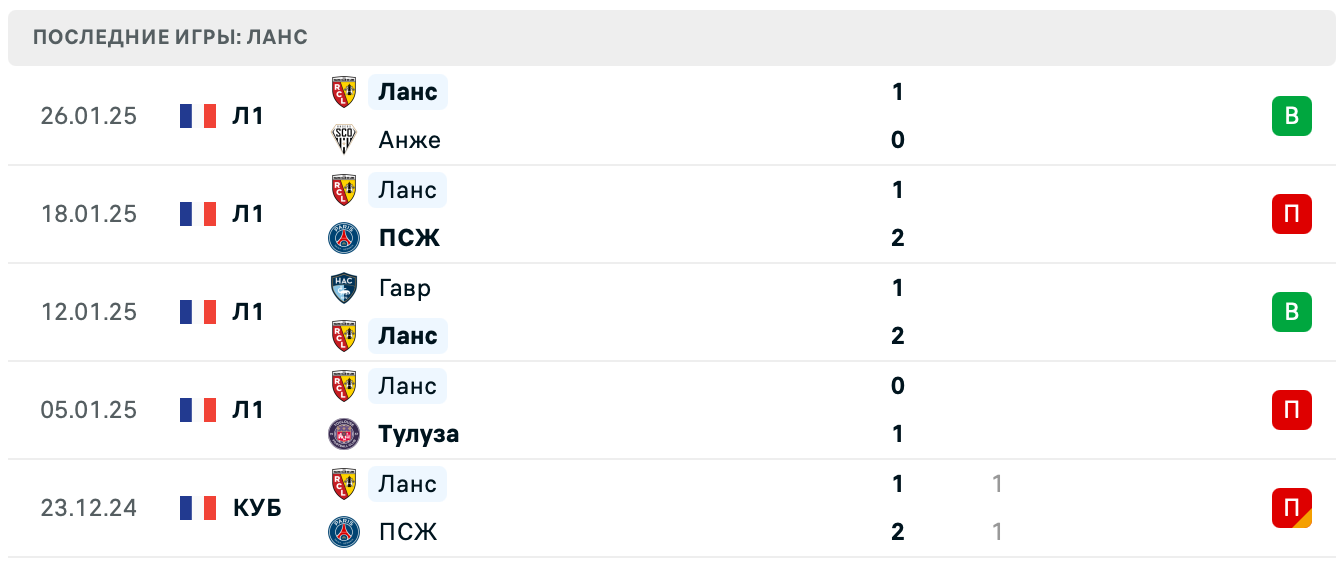1344x570 pixels.
Task: Click the Le Havre club crest
Action: pos(344,288)
